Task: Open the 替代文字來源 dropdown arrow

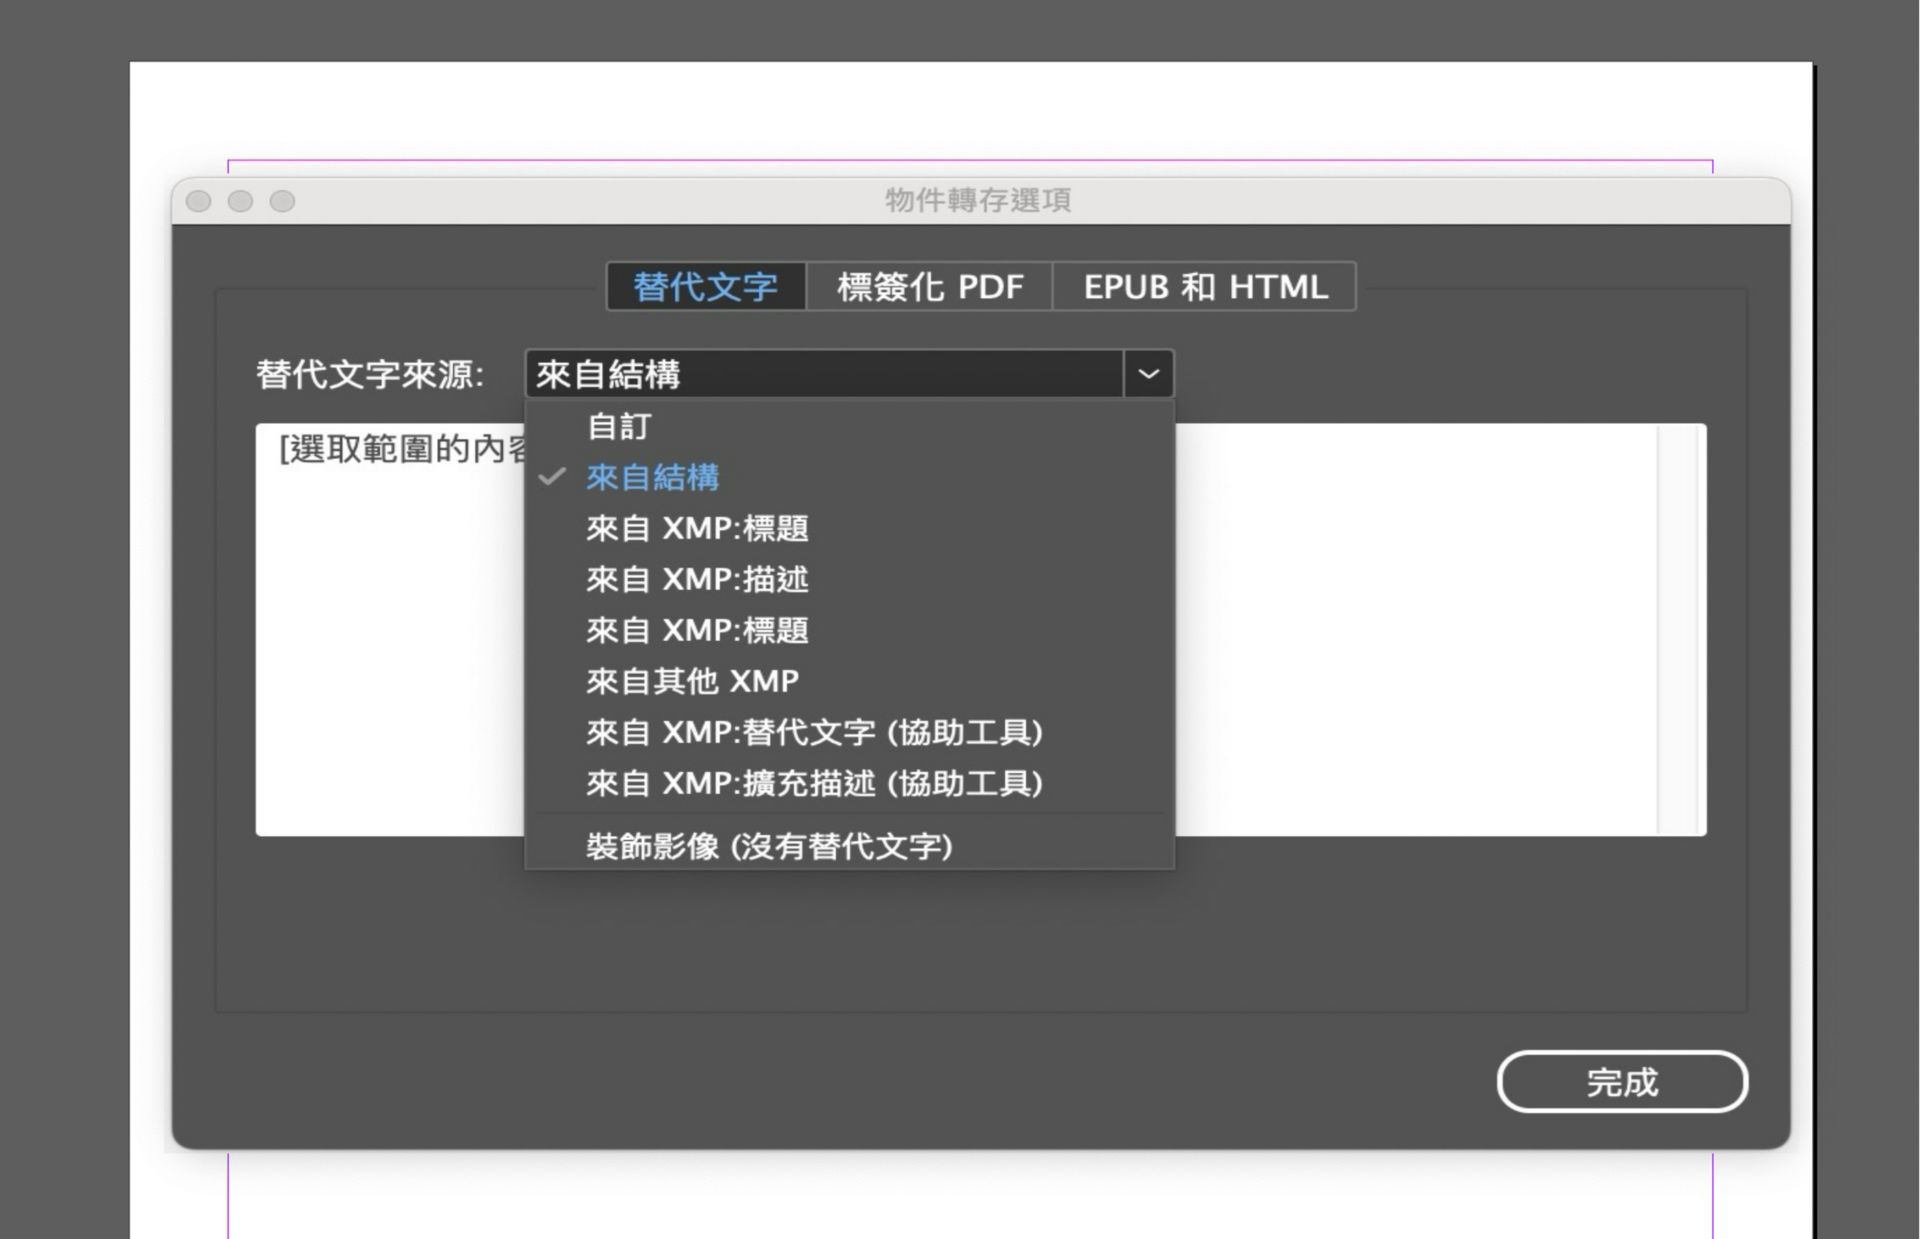Action: [1146, 374]
